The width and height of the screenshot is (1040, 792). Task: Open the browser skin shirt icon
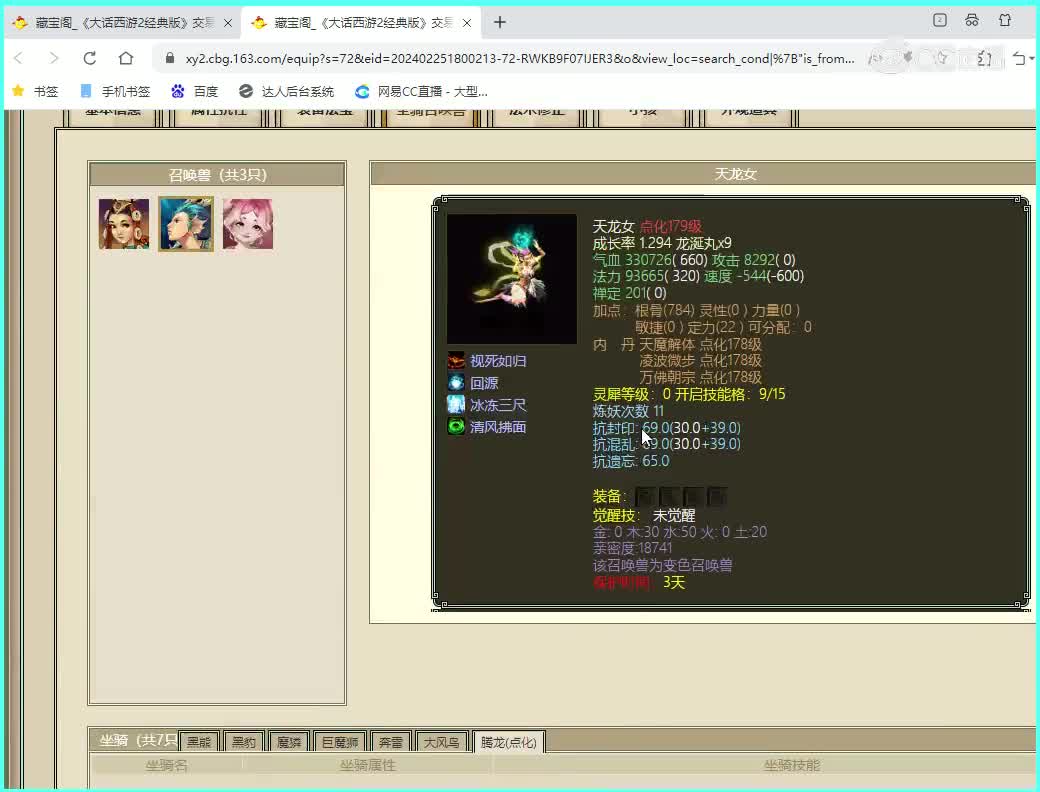click(x=1005, y=20)
